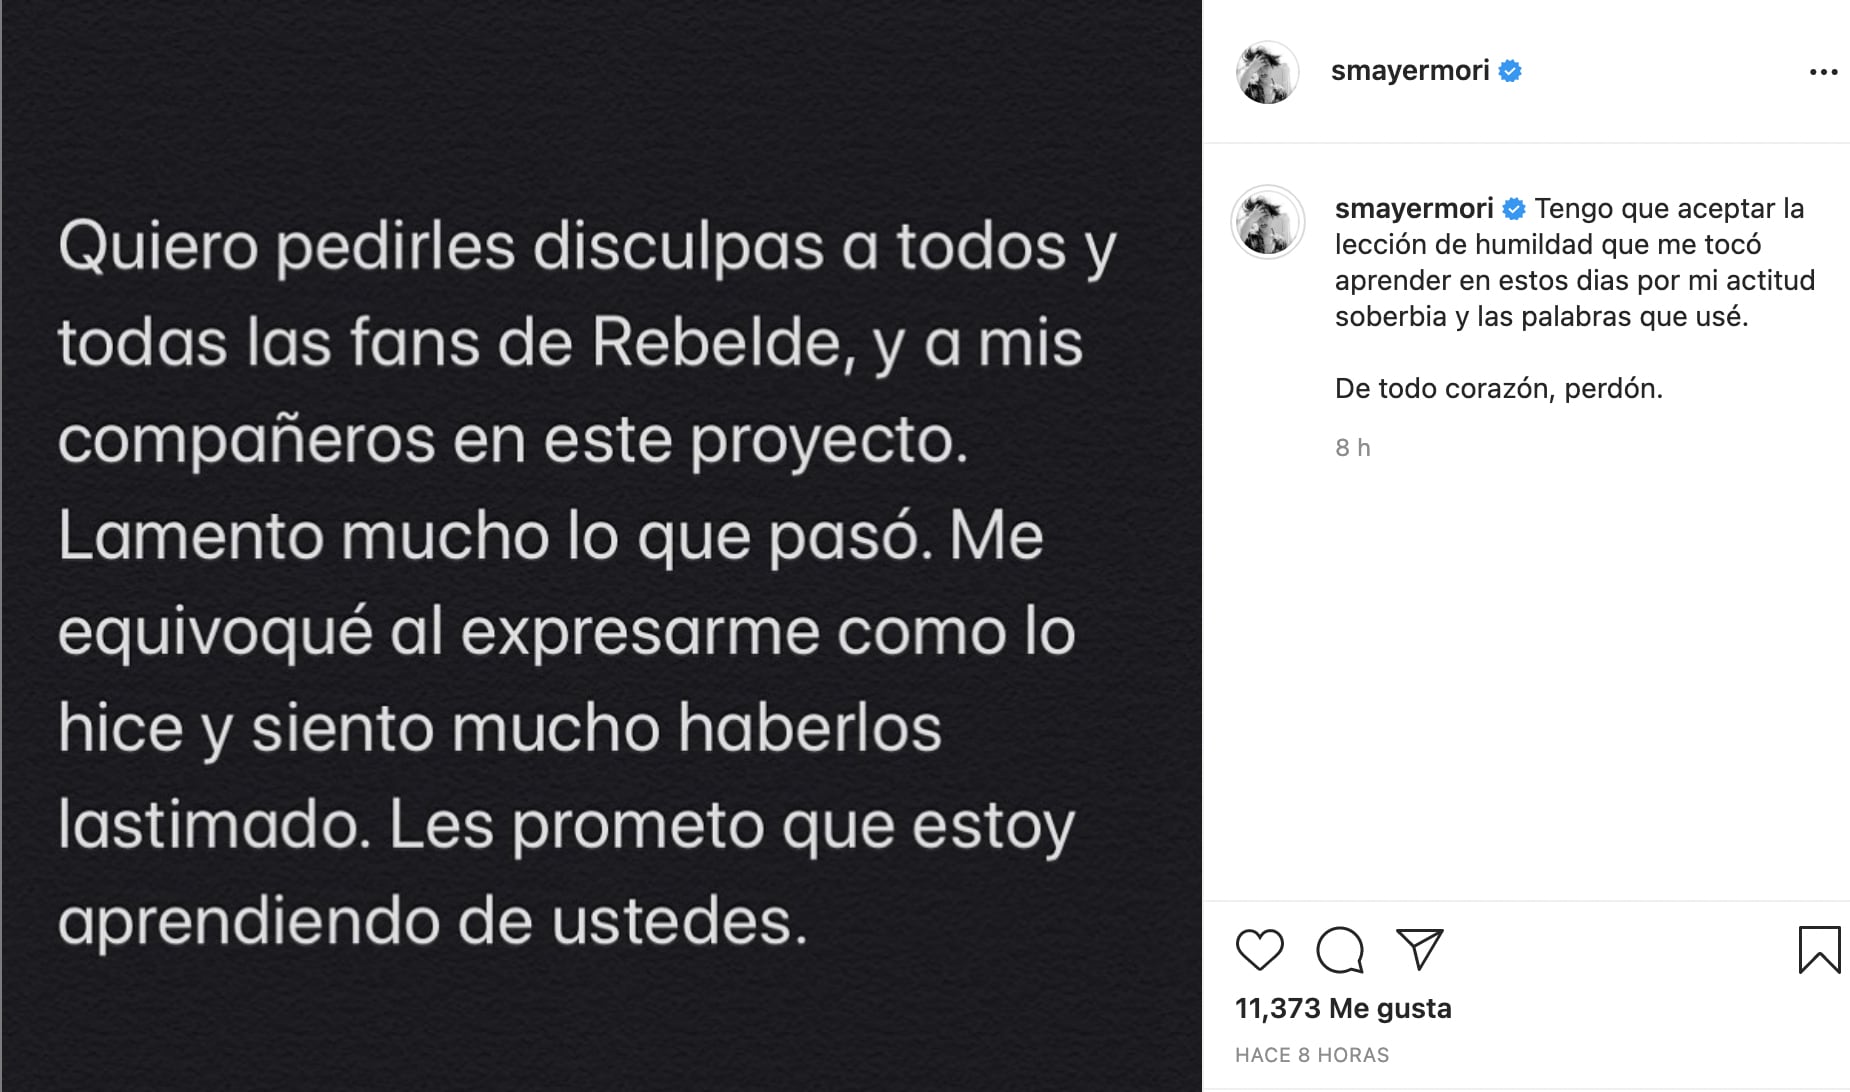
Task: Open smayermori profile from the header username
Action: pyautogui.click(x=1409, y=71)
